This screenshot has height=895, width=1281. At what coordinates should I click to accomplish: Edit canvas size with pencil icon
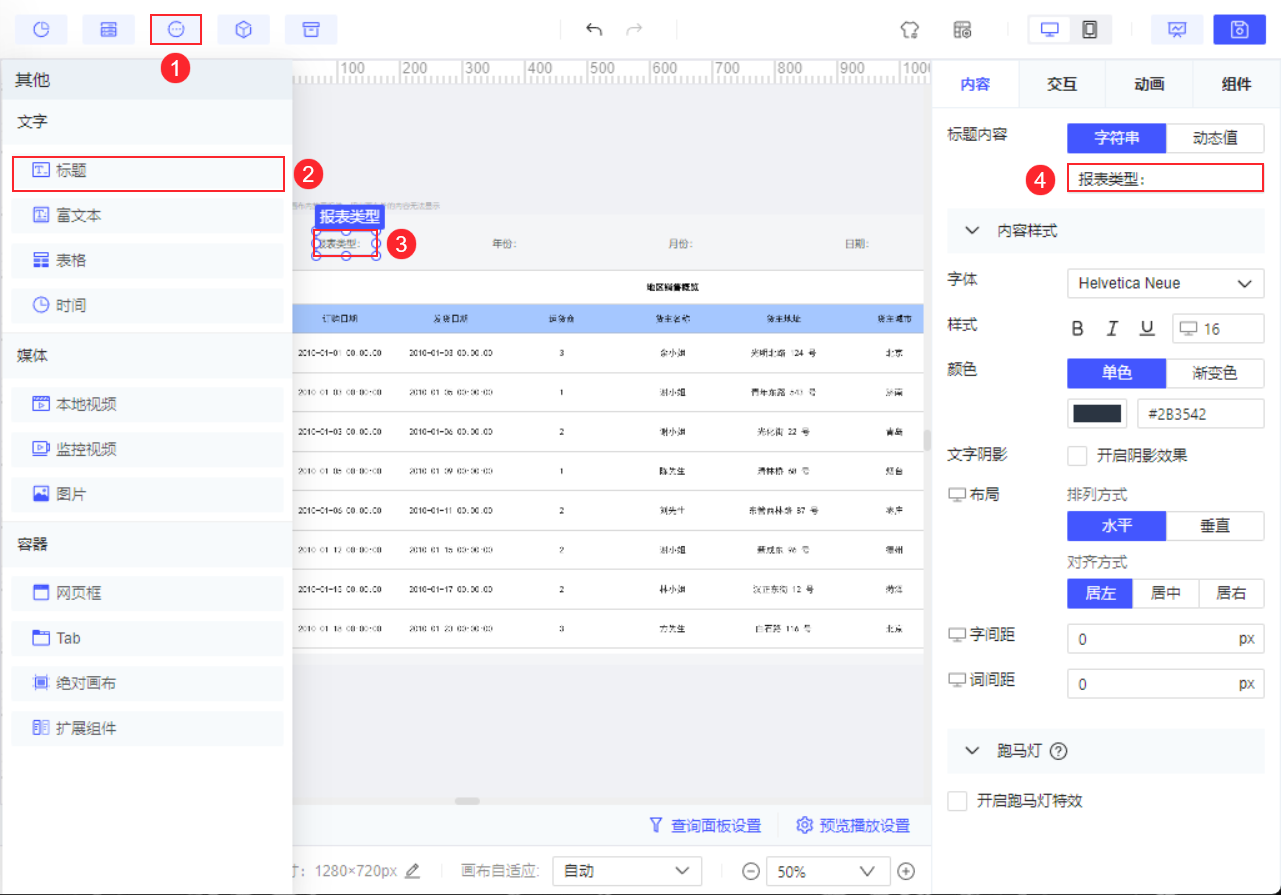click(x=412, y=871)
